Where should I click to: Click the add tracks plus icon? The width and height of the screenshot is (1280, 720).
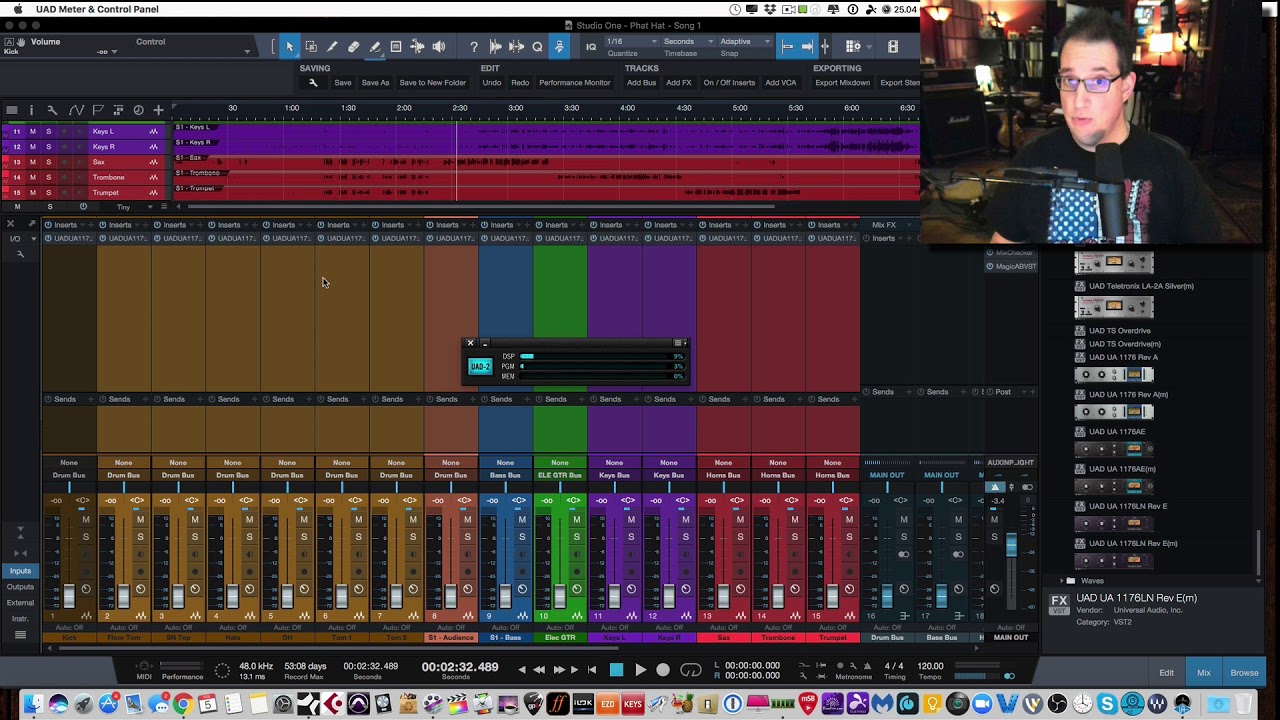(x=158, y=110)
